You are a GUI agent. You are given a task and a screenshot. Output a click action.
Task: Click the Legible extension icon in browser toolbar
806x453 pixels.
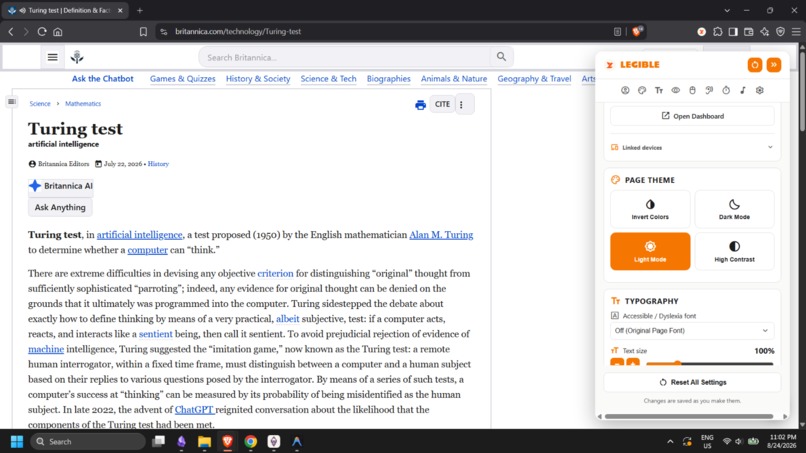(701, 31)
